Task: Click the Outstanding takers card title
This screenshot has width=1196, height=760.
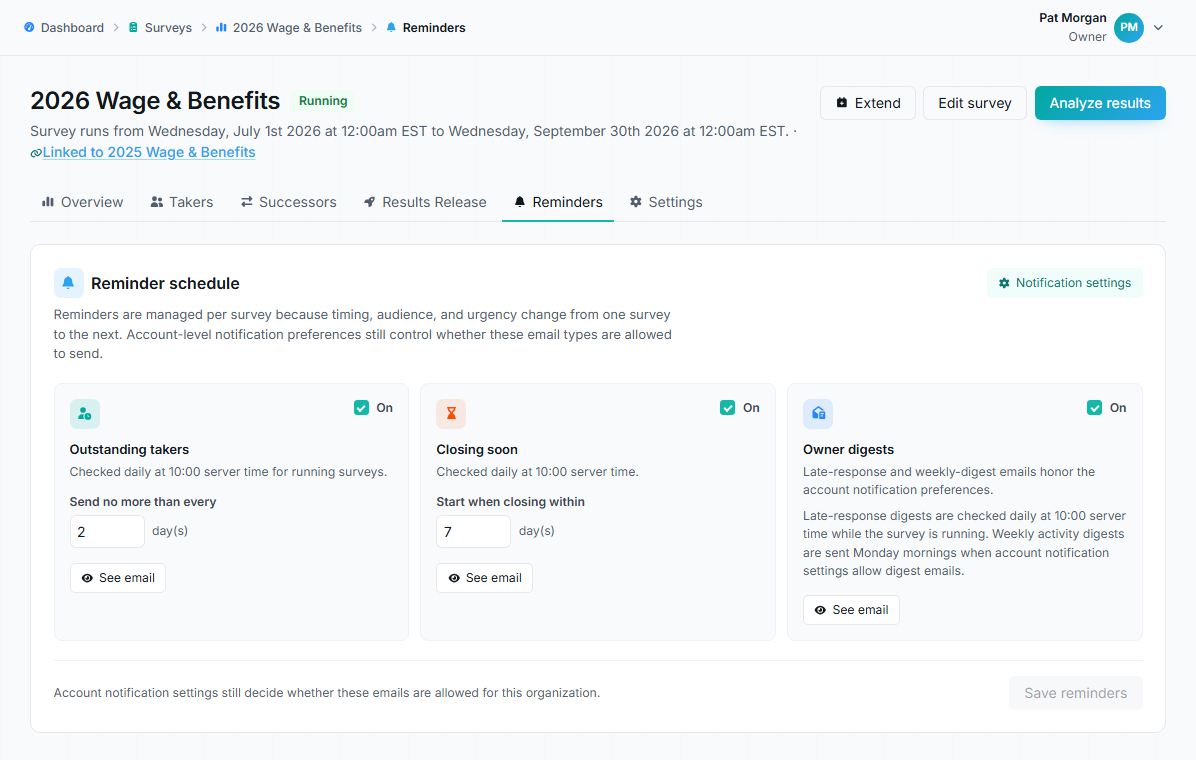Action: coord(130,449)
